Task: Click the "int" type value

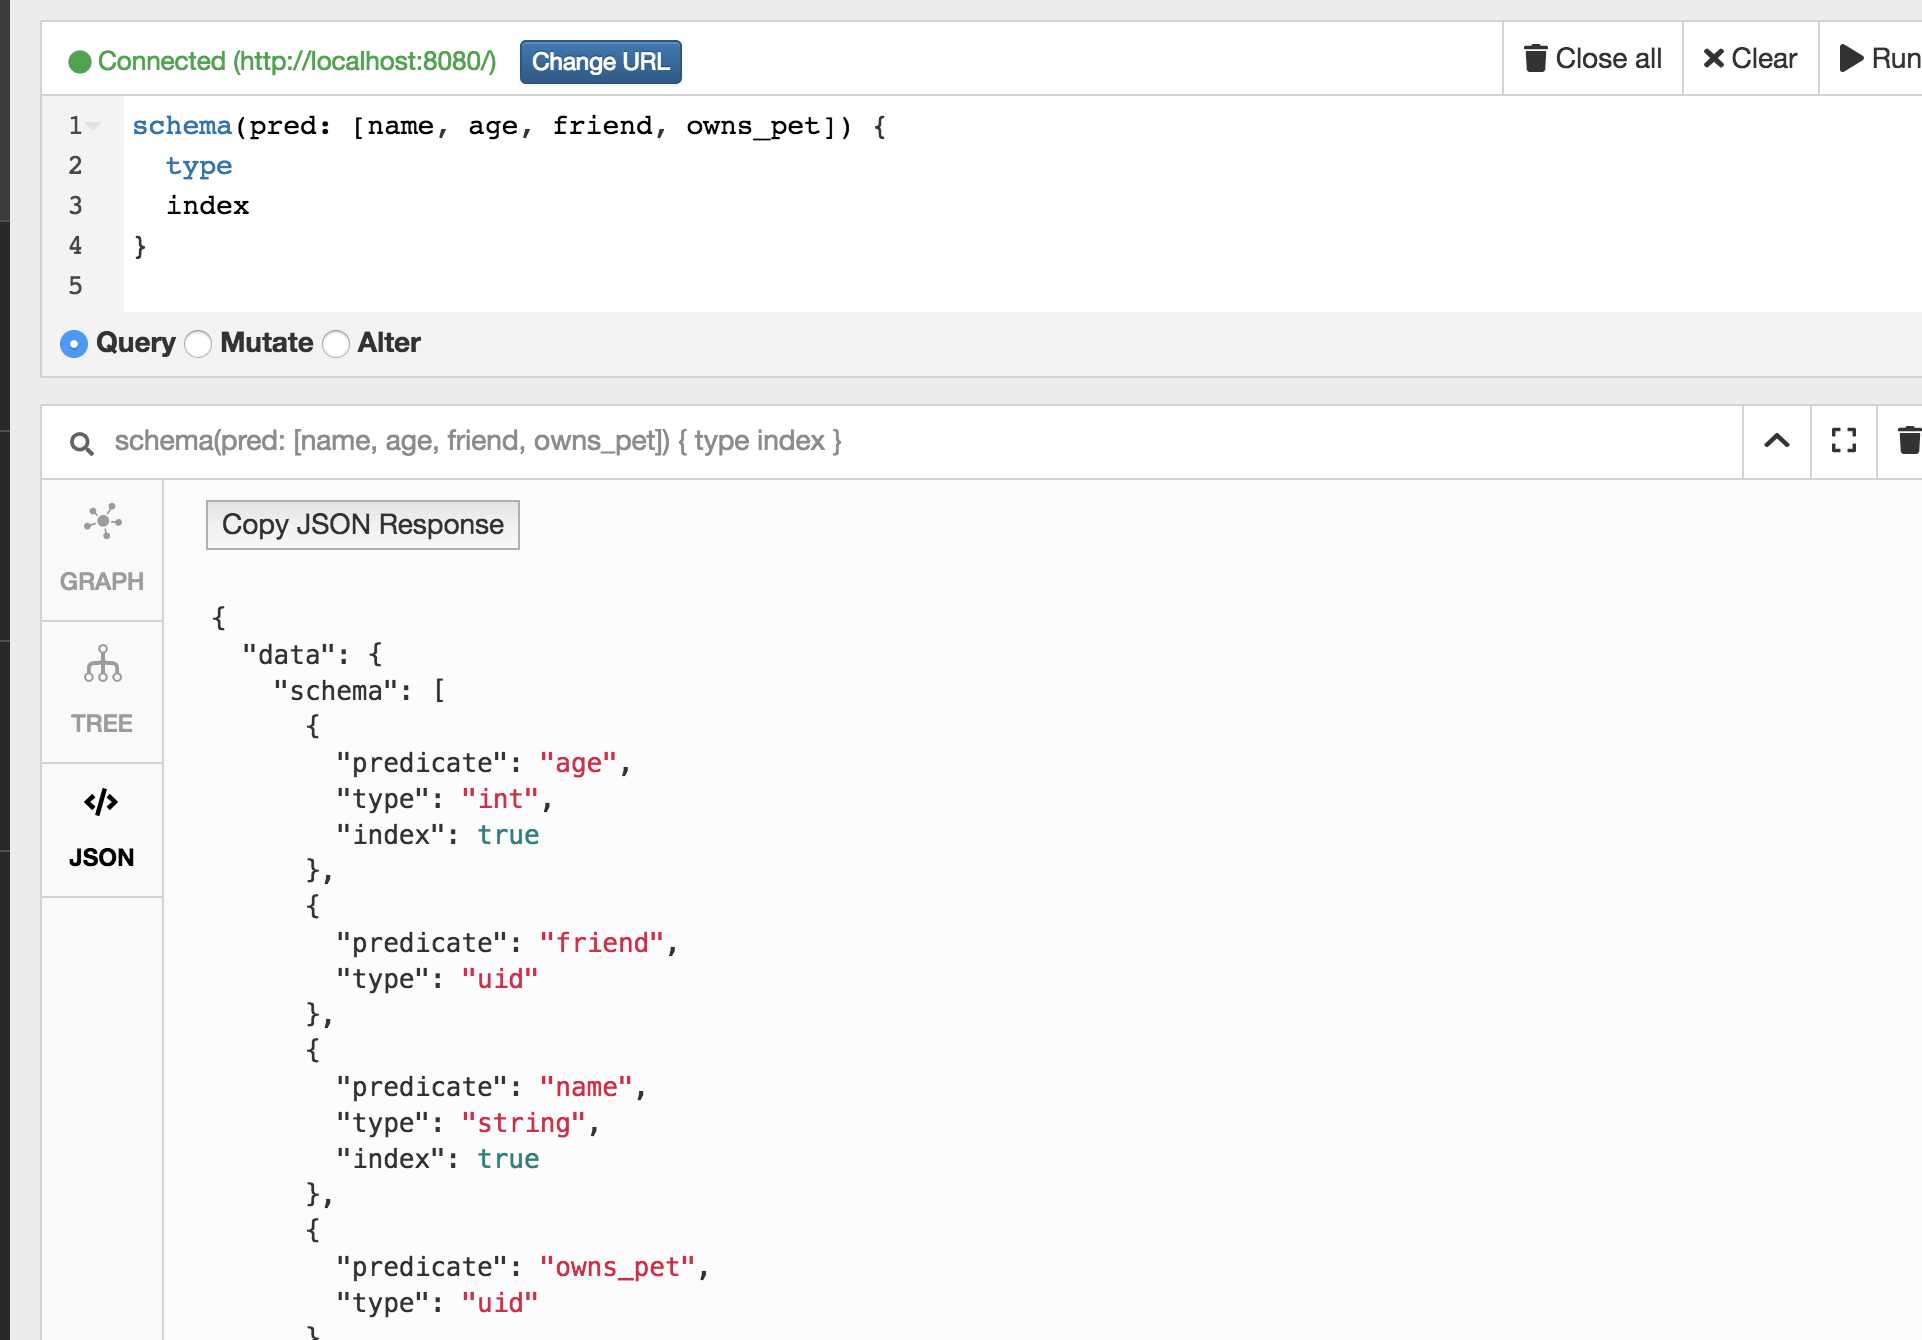Action: pyautogui.click(x=500, y=799)
